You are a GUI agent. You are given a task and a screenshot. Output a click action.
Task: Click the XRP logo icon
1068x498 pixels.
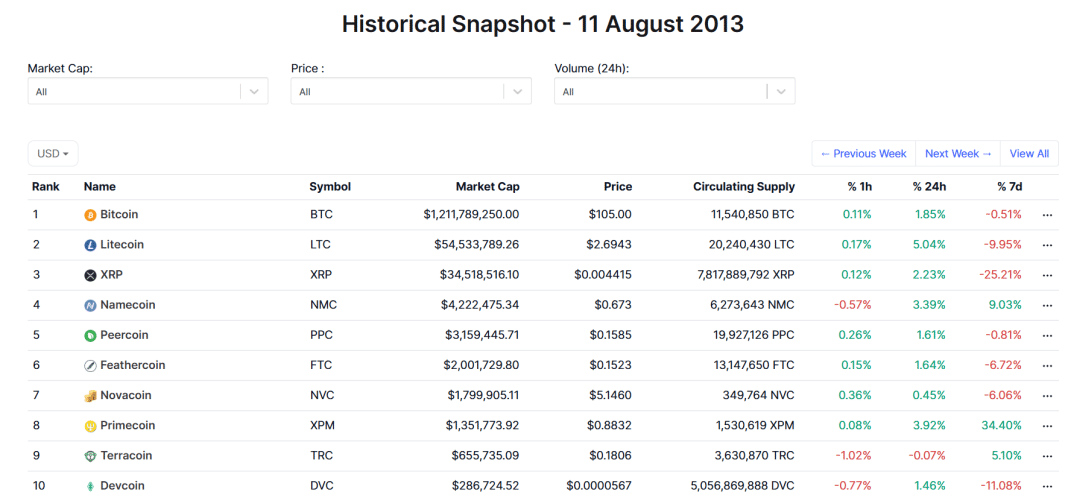pos(90,275)
